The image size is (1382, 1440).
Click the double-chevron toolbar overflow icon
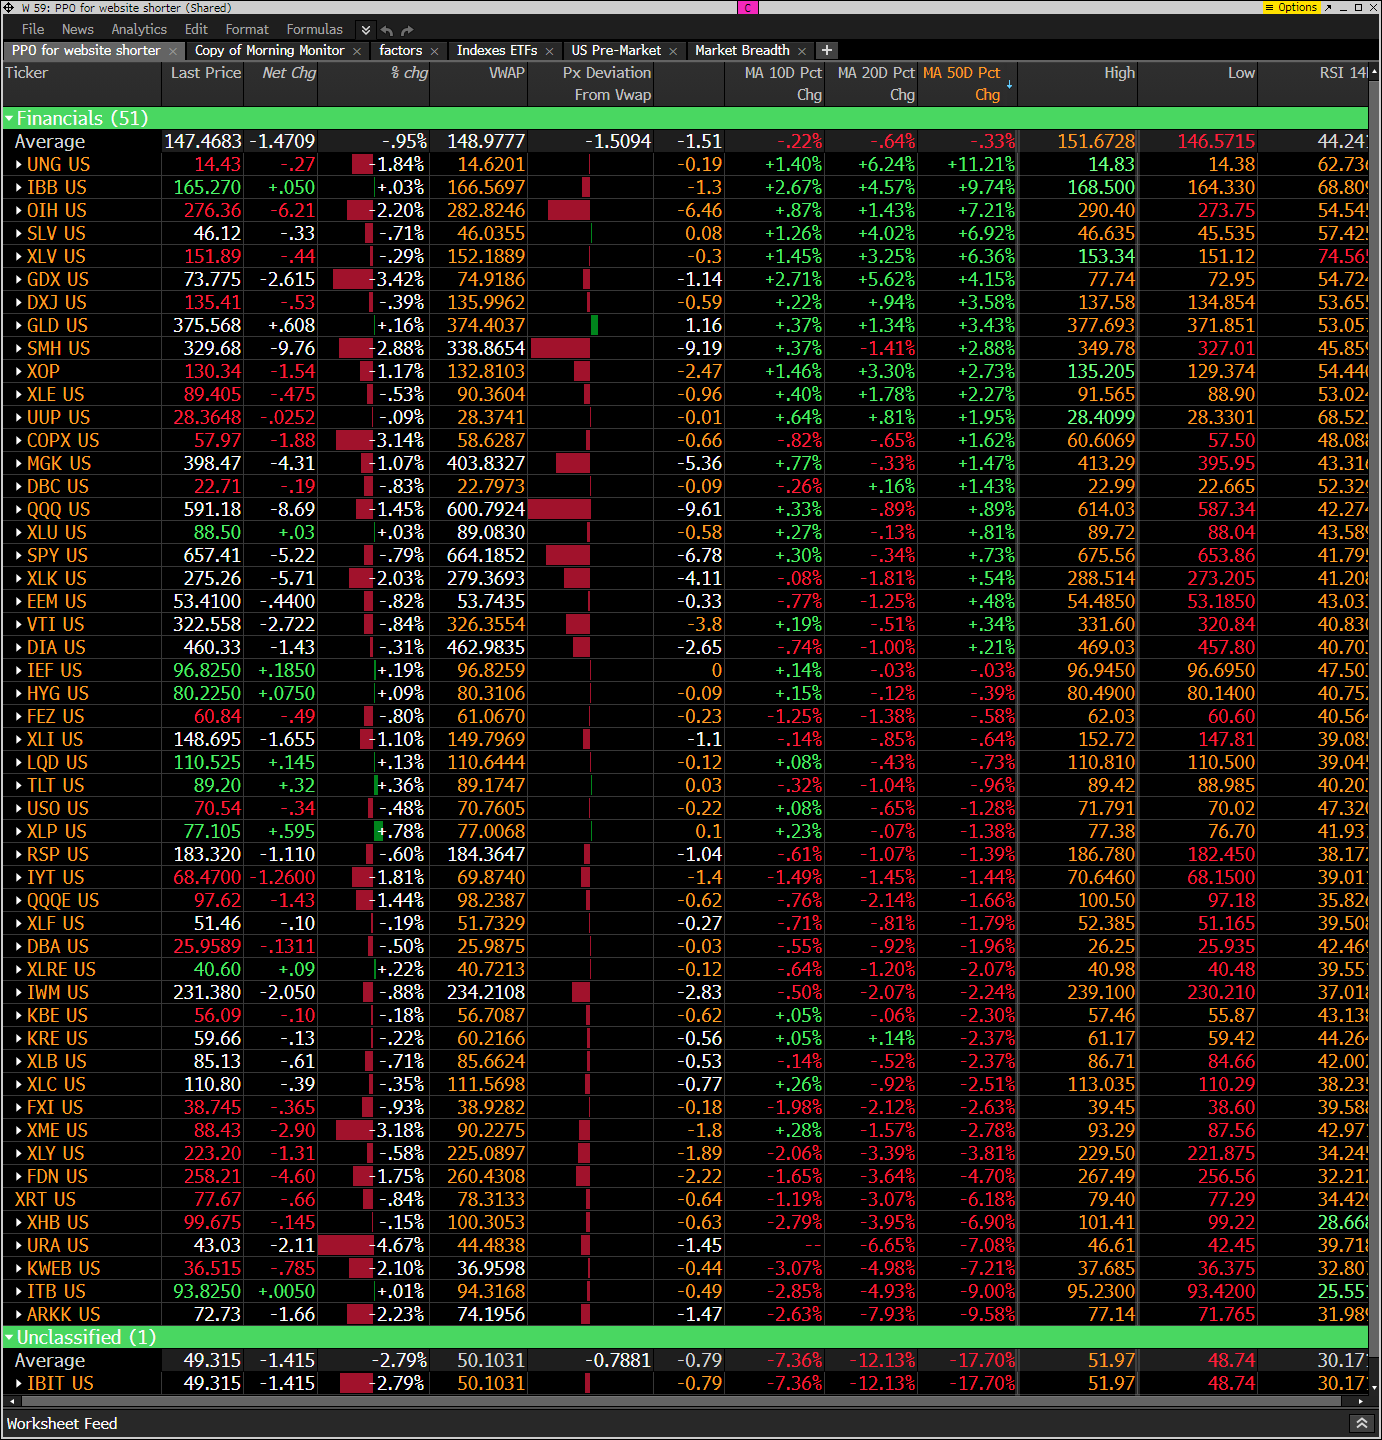[x=366, y=30]
